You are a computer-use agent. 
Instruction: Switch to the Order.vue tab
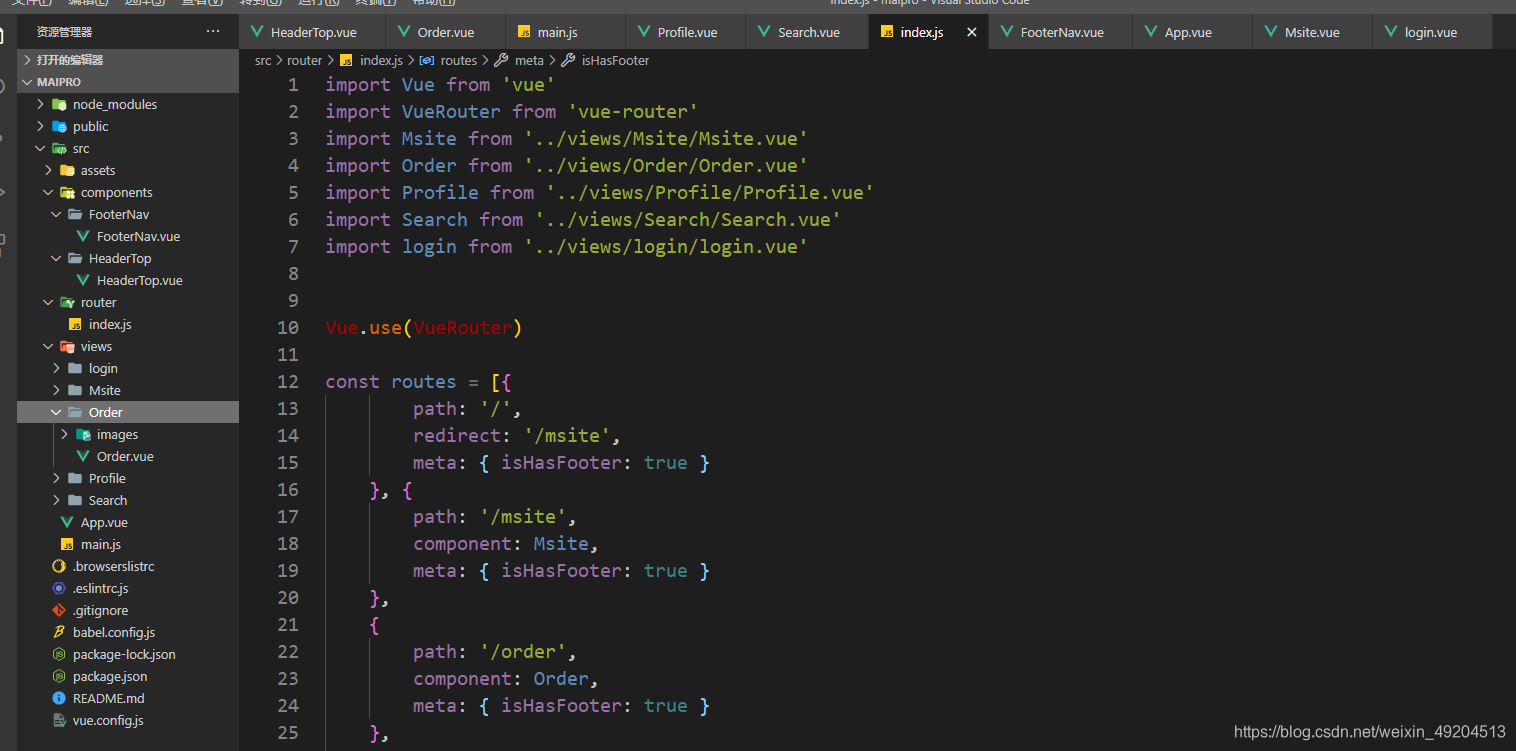pyautogui.click(x=446, y=32)
